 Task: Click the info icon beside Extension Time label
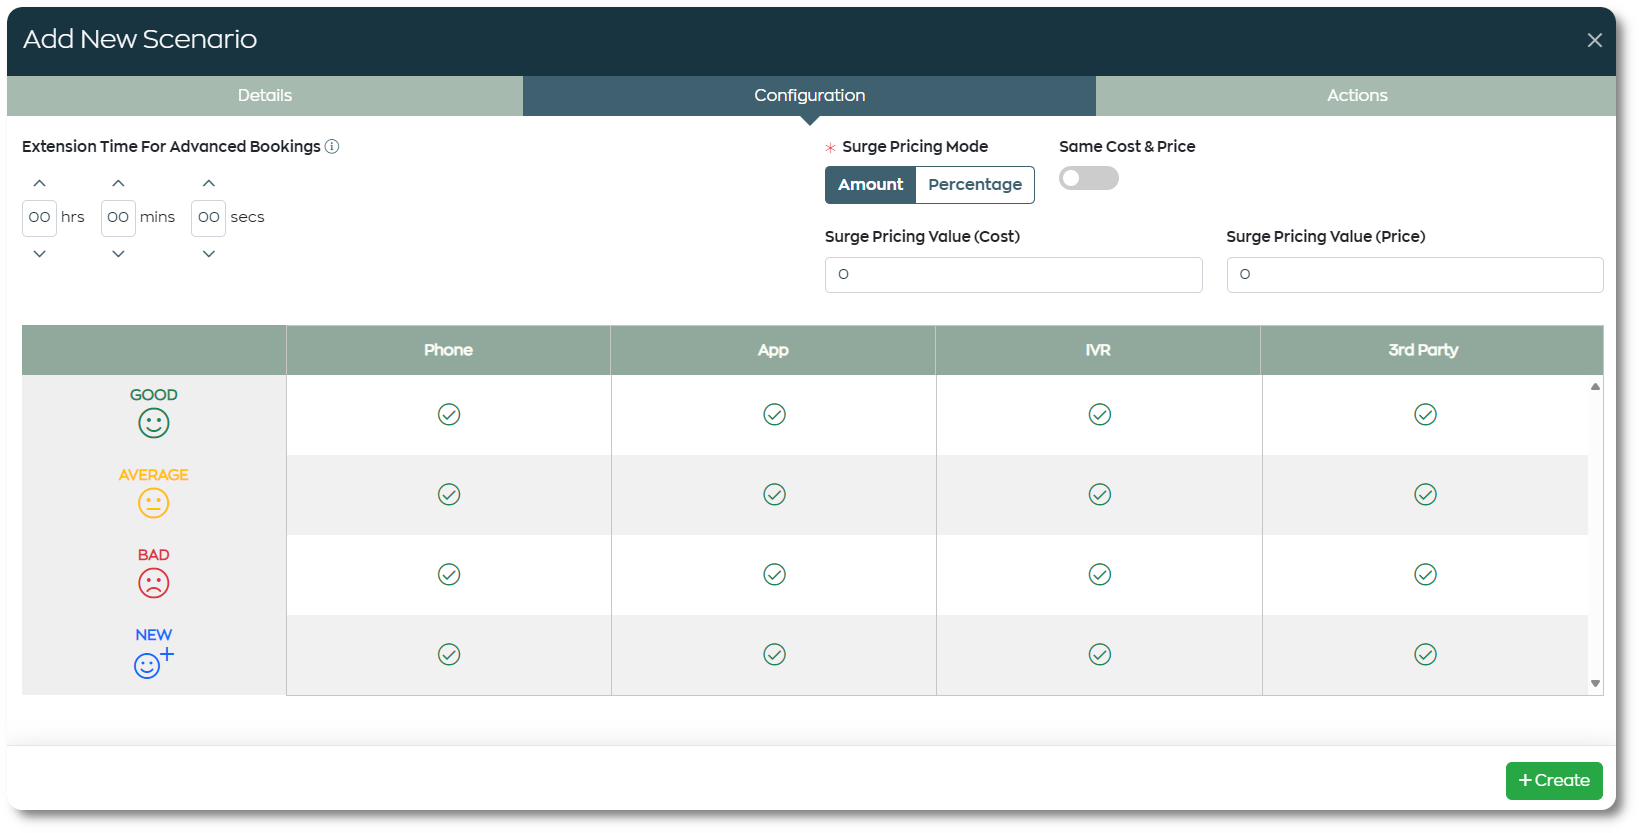point(332,146)
